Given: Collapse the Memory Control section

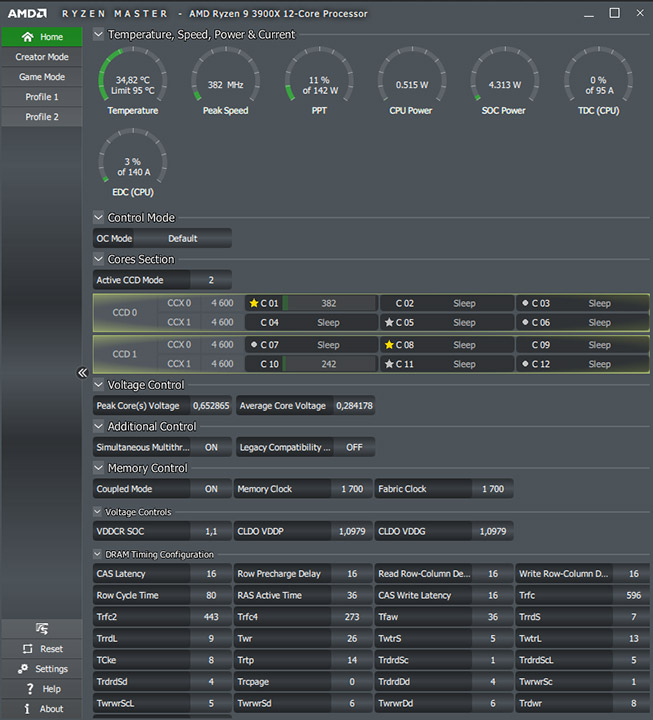Looking at the screenshot, I should [x=98, y=468].
